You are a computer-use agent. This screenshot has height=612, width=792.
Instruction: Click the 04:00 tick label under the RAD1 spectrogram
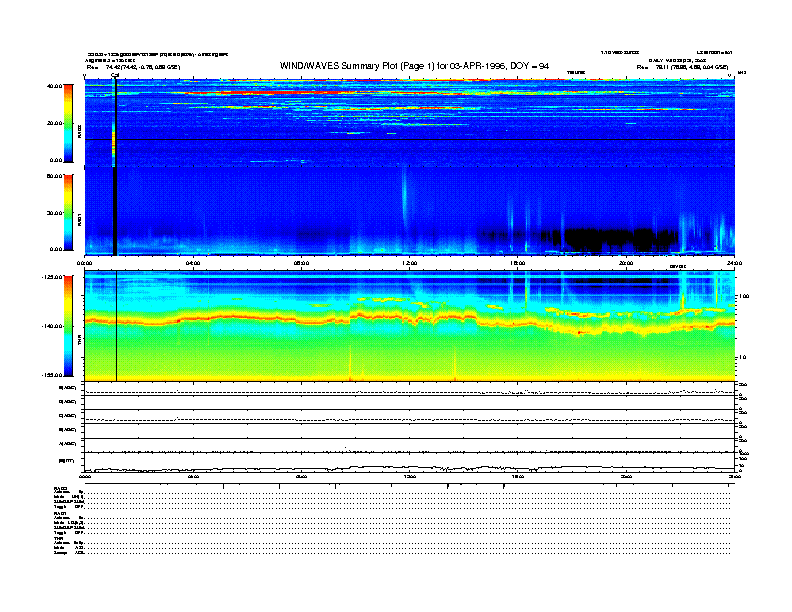pos(193,263)
